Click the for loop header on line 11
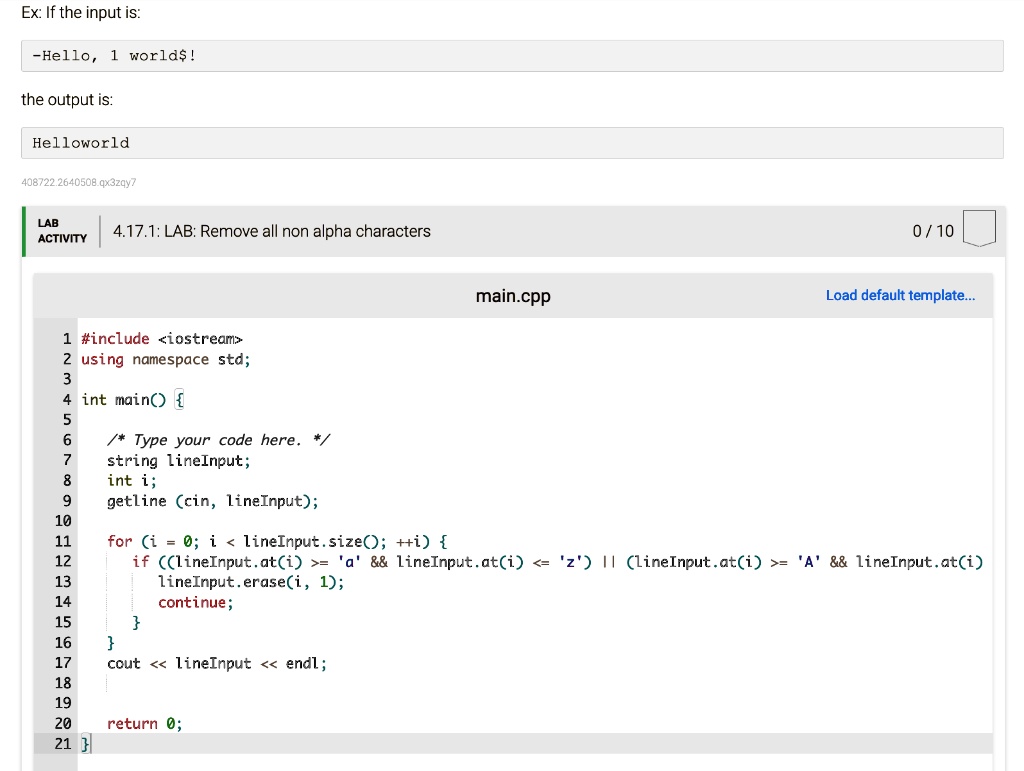1024x771 pixels. (x=277, y=541)
